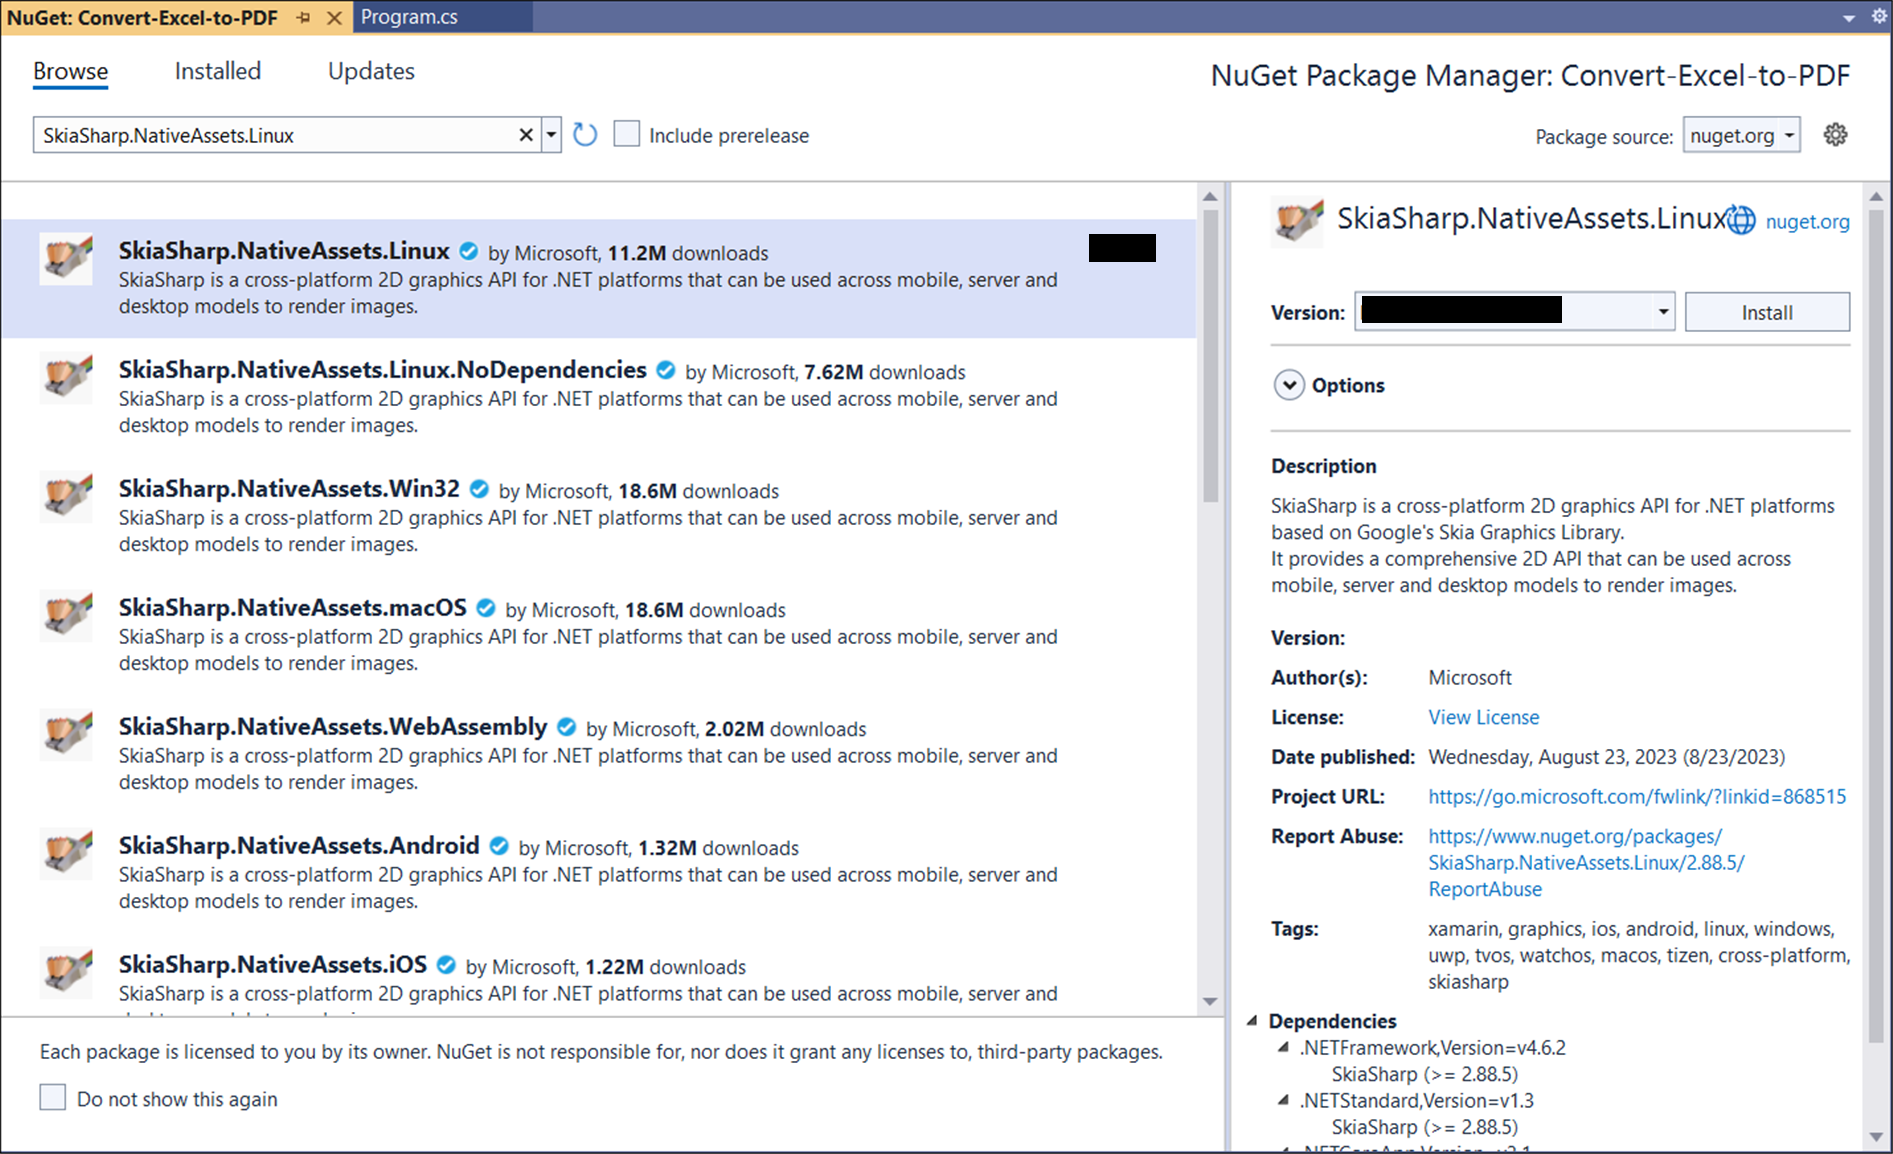Open the document tabs overflow arrow

(1849, 18)
